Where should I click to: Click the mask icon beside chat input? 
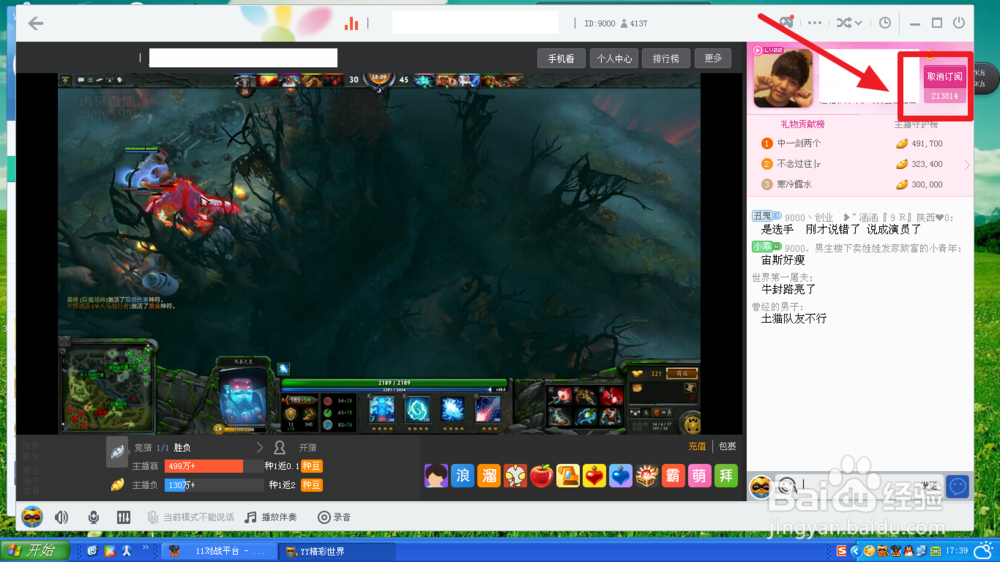pyautogui.click(x=760, y=487)
